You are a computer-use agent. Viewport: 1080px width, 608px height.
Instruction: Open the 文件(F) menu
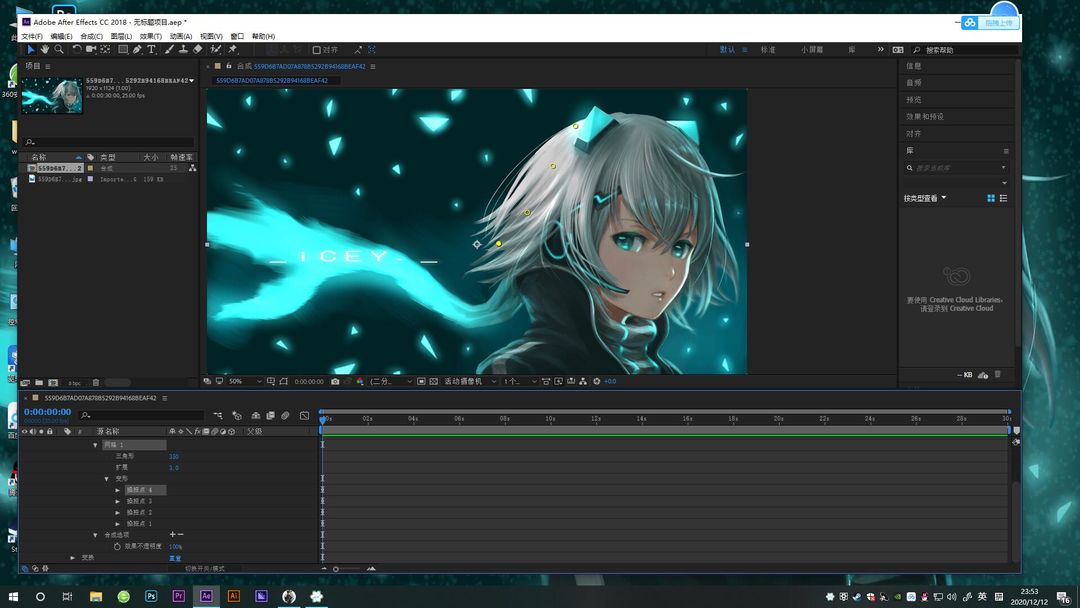click(x=32, y=36)
